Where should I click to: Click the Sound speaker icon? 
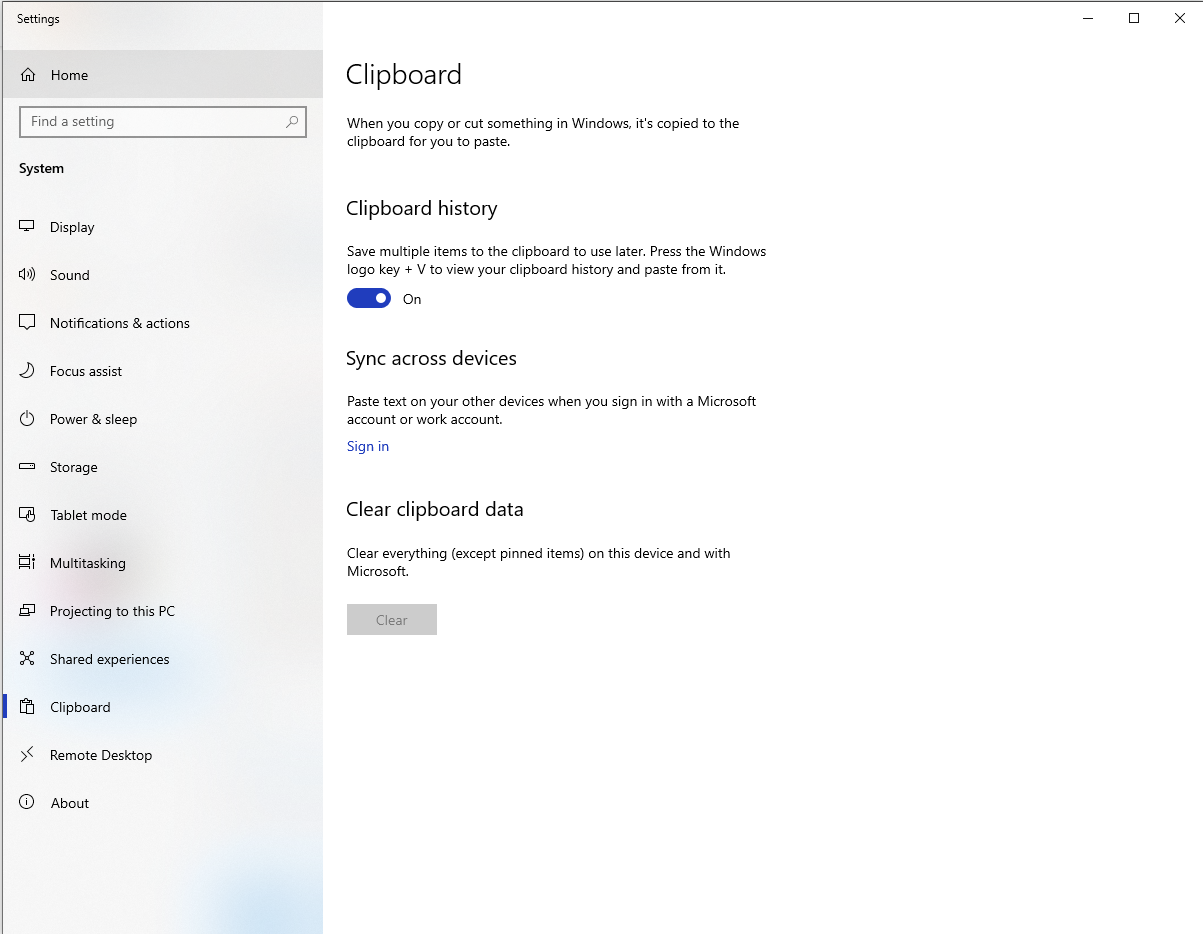pos(27,275)
